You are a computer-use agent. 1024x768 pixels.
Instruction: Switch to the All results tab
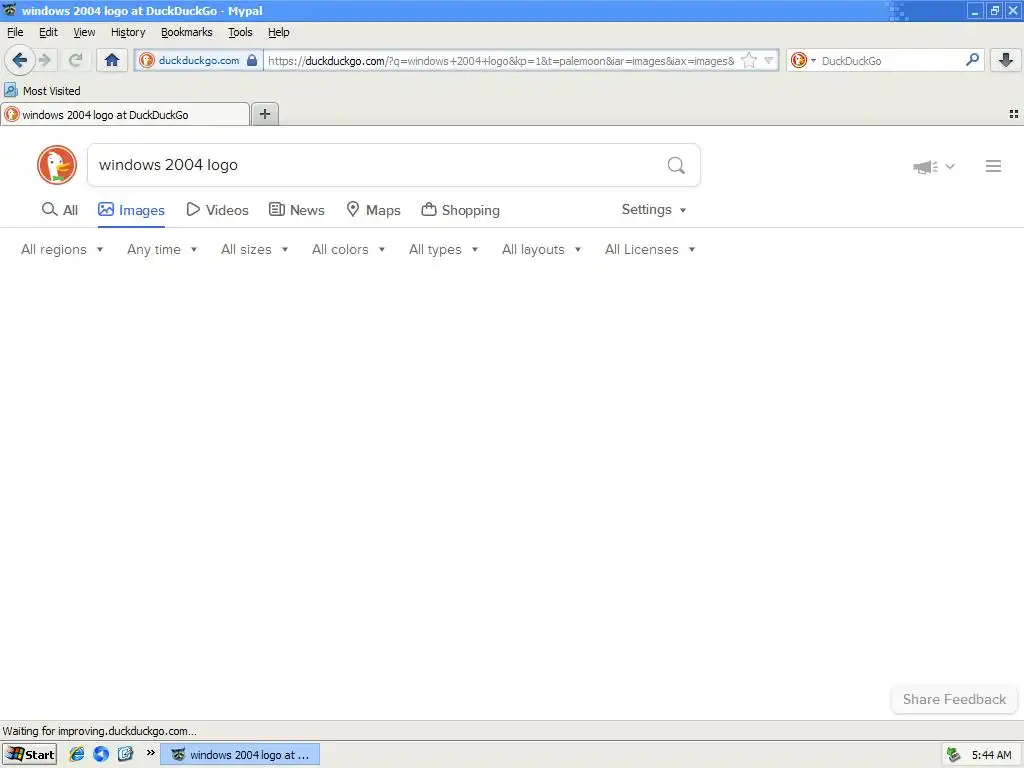pos(59,210)
